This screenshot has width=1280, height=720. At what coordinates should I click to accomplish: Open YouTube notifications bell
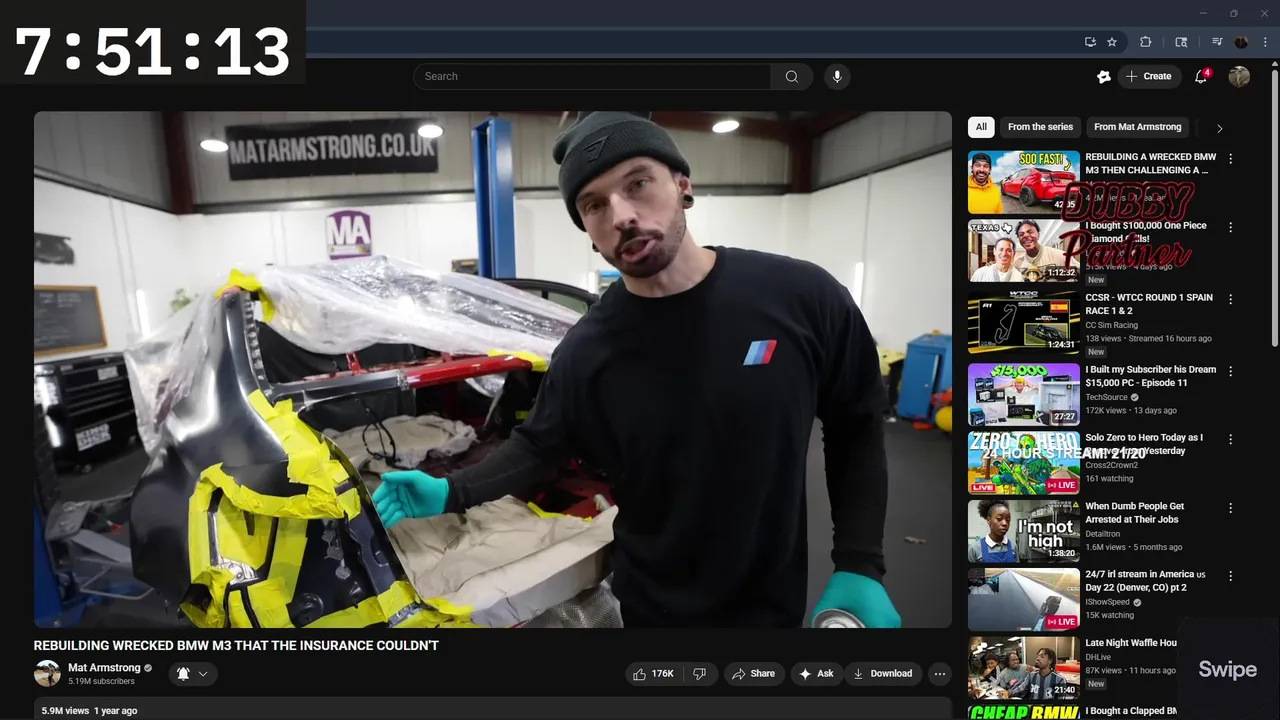pyautogui.click(x=1202, y=76)
